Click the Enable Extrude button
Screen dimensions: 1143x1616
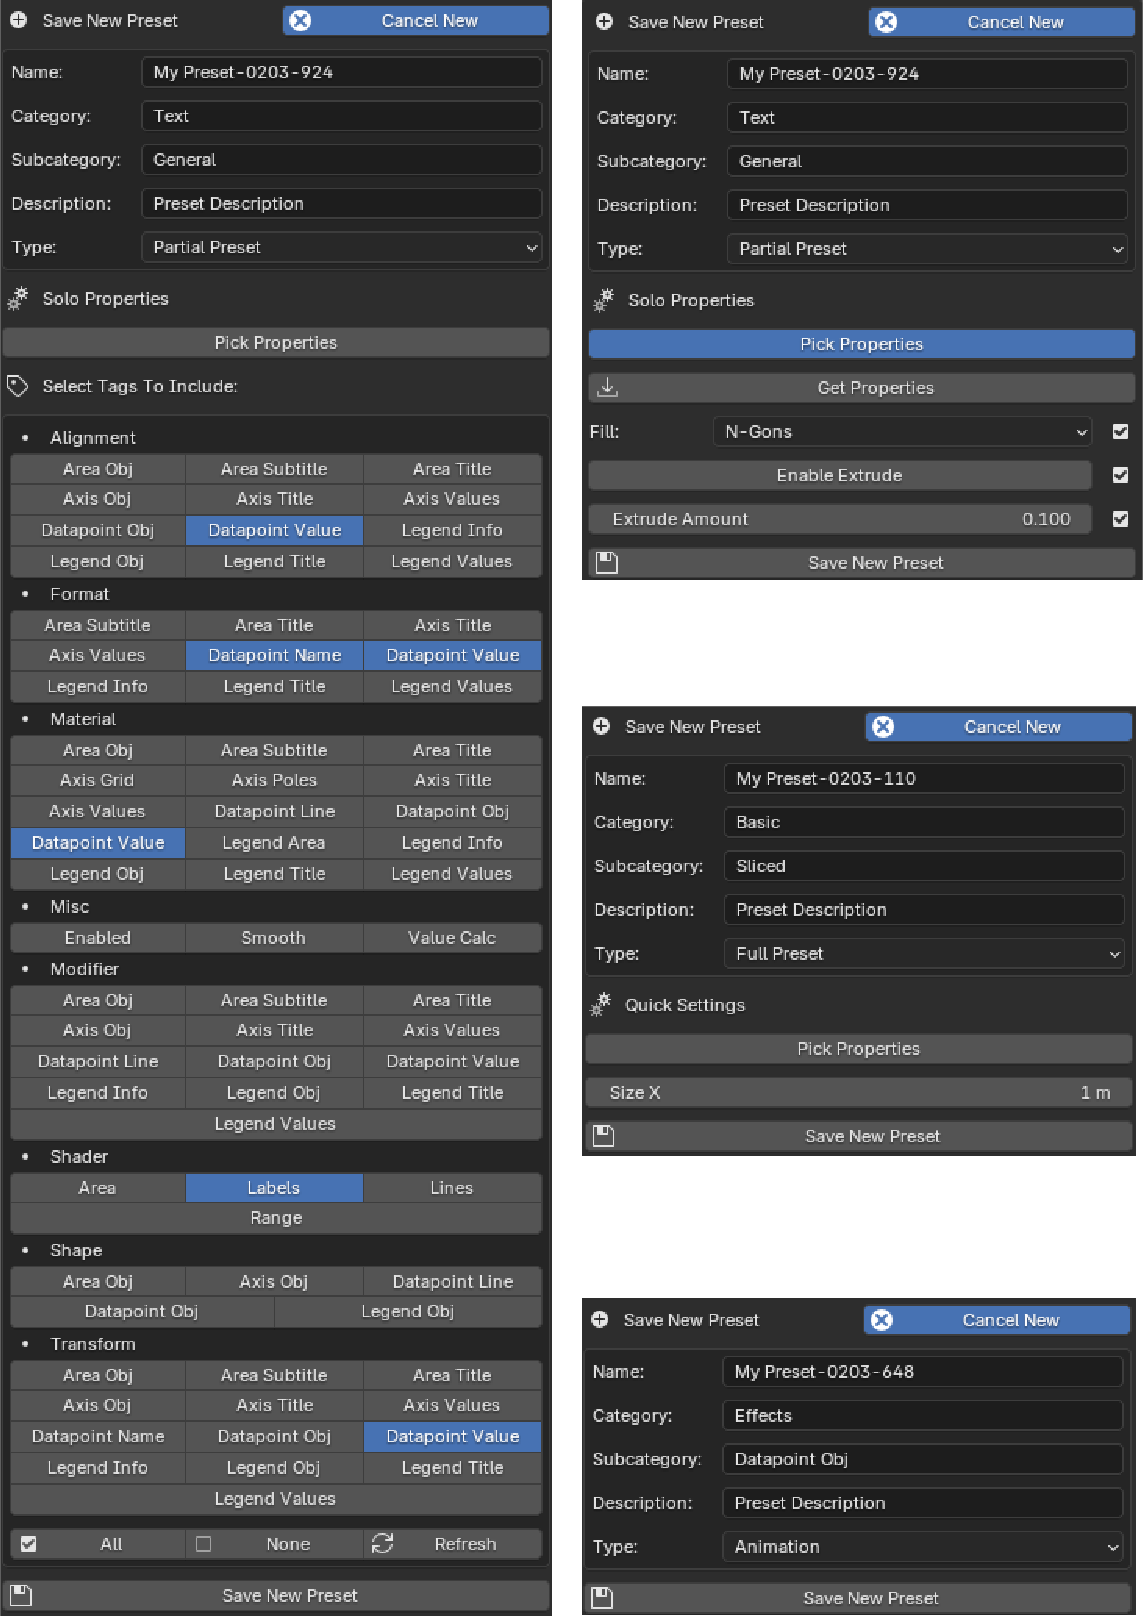coord(839,475)
